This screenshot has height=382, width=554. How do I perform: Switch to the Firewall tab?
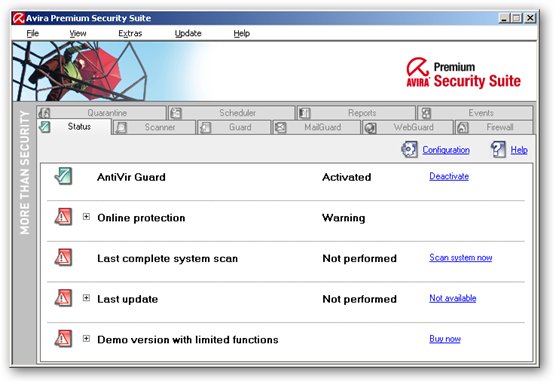coord(494,127)
